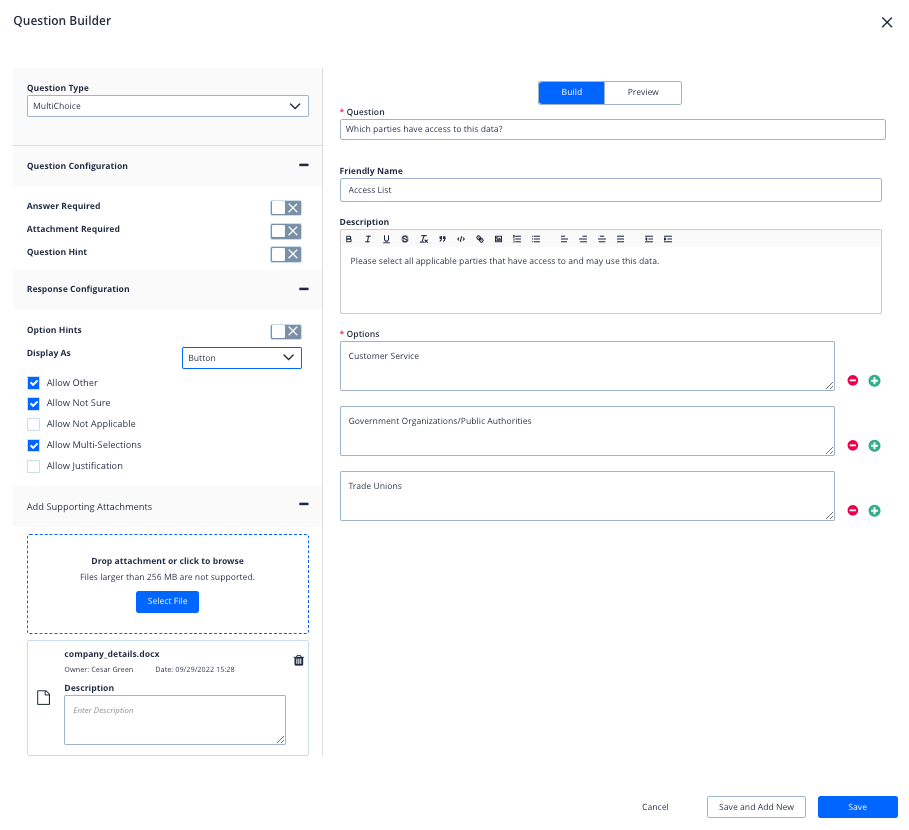
Task: Click the bulleted list icon in Description toolbar
Action: pyautogui.click(x=536, y=239)
